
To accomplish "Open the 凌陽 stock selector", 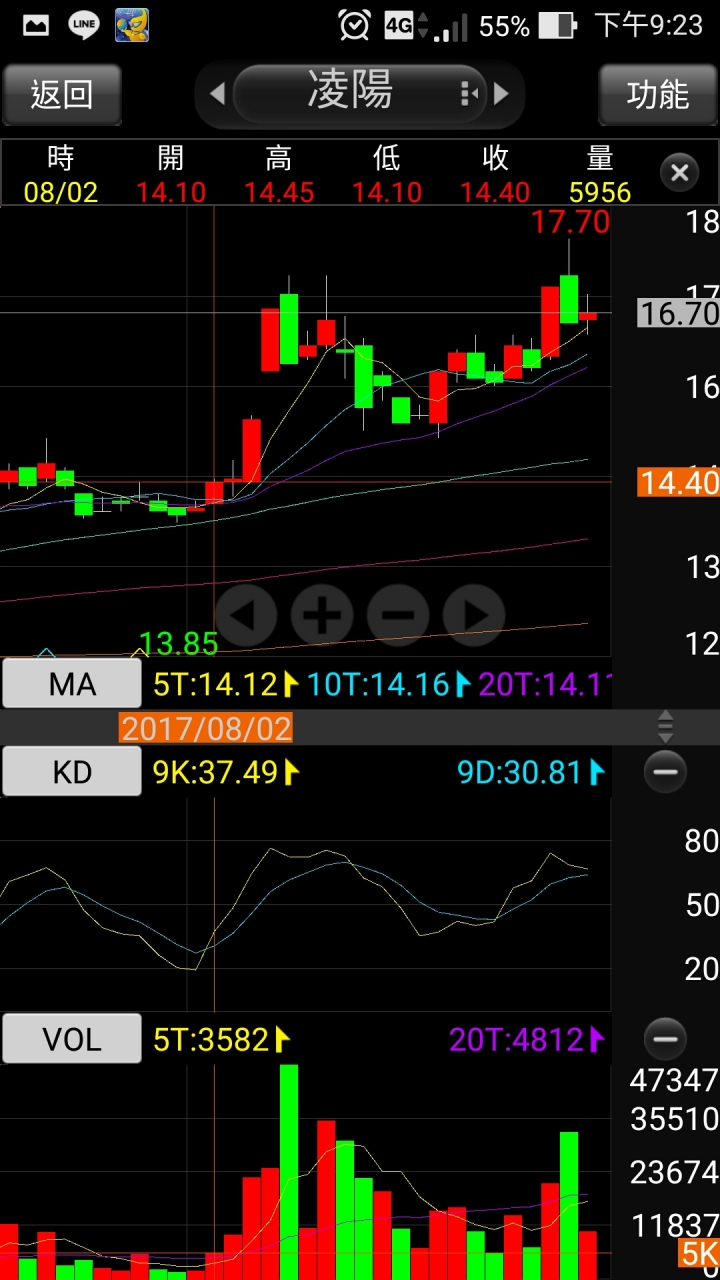I will point(359,93).
